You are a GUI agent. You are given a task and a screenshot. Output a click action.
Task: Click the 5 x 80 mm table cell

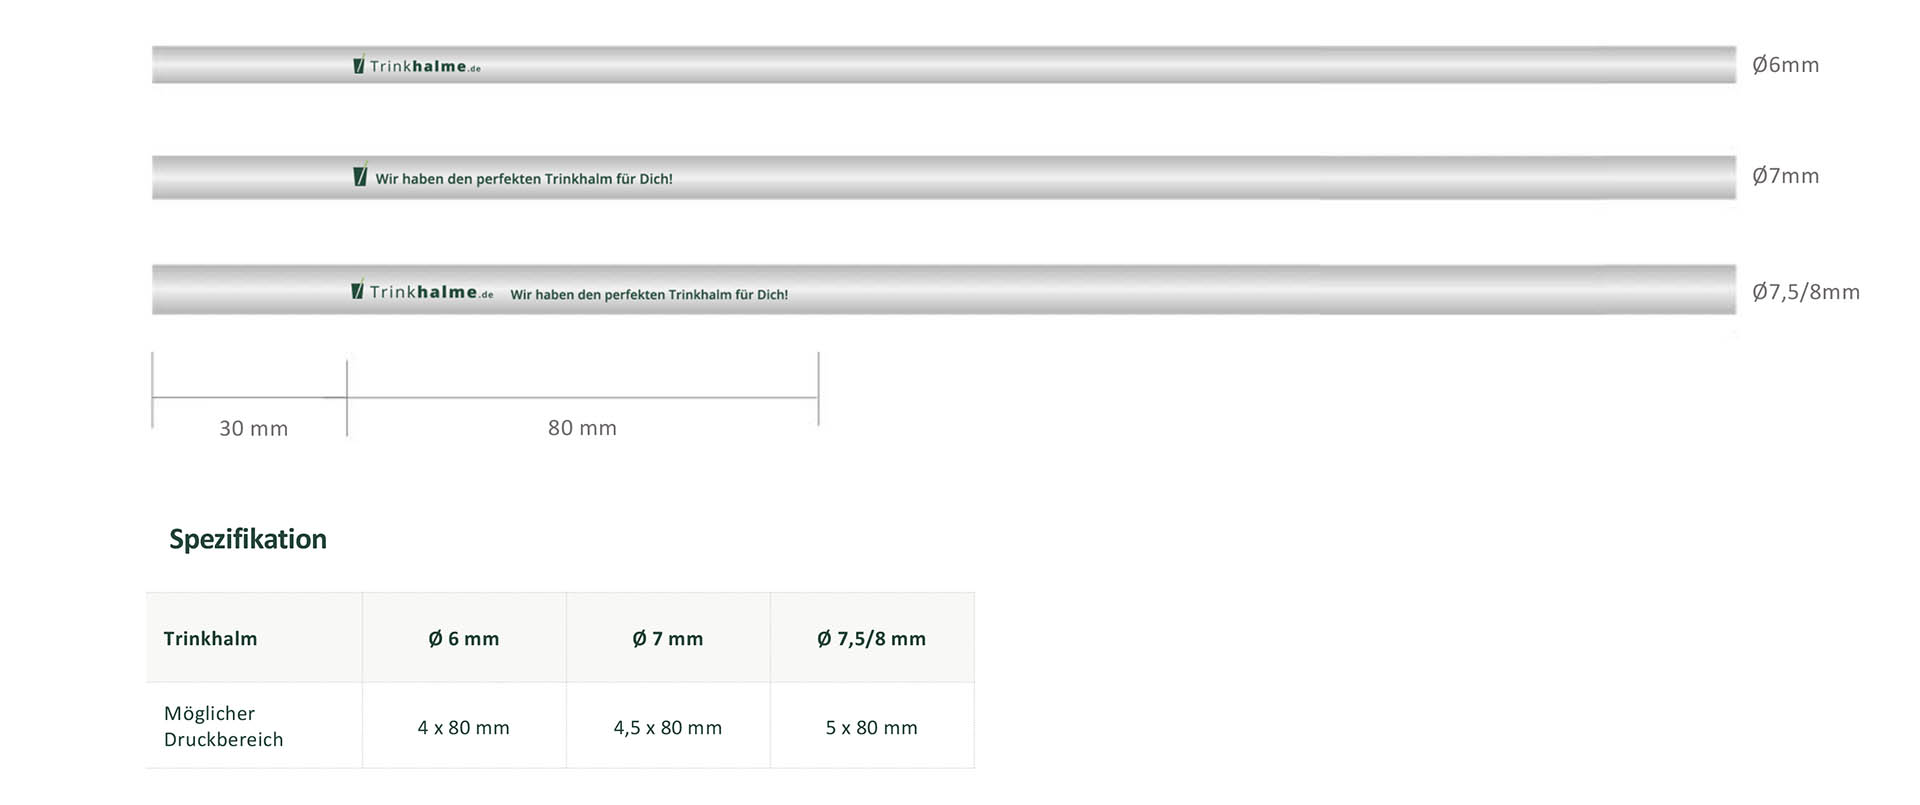871,728
